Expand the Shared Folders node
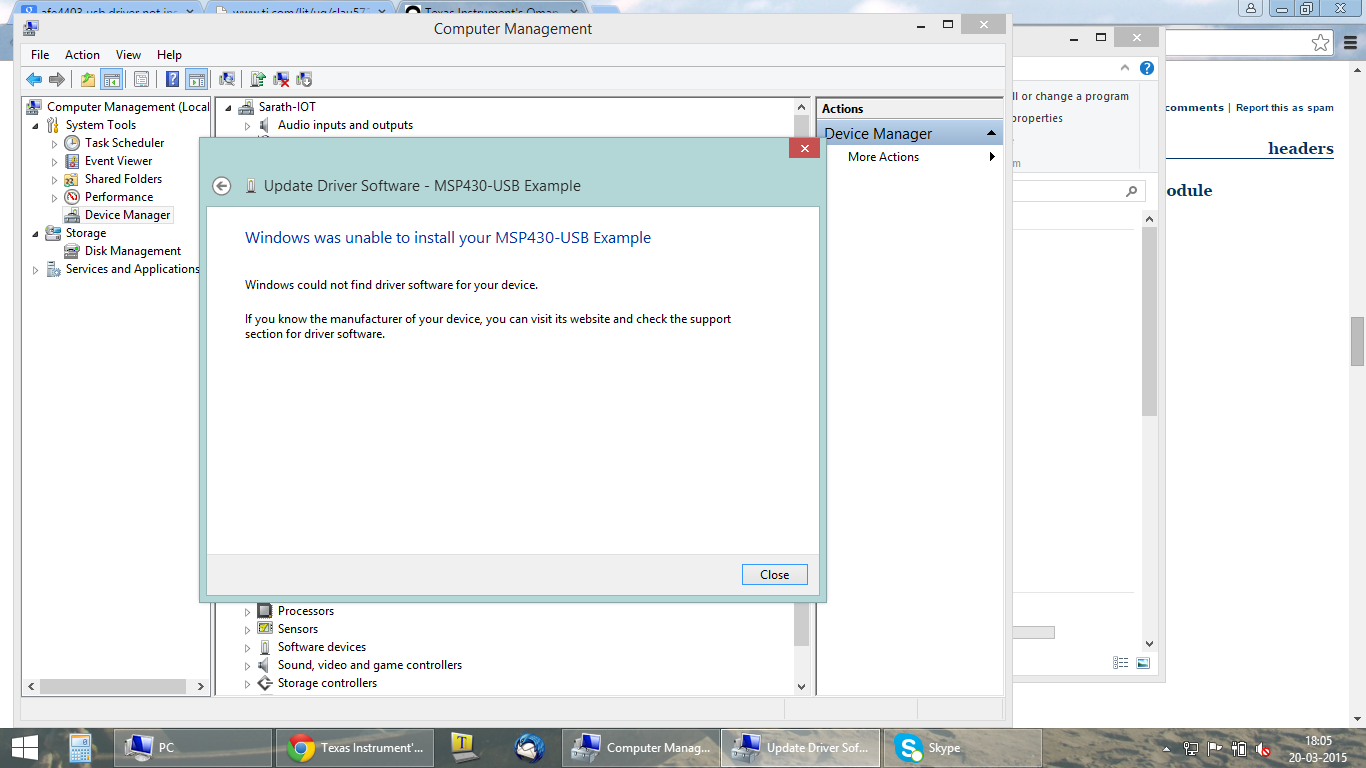1366x768 pixels. click(x=55, y=180)
